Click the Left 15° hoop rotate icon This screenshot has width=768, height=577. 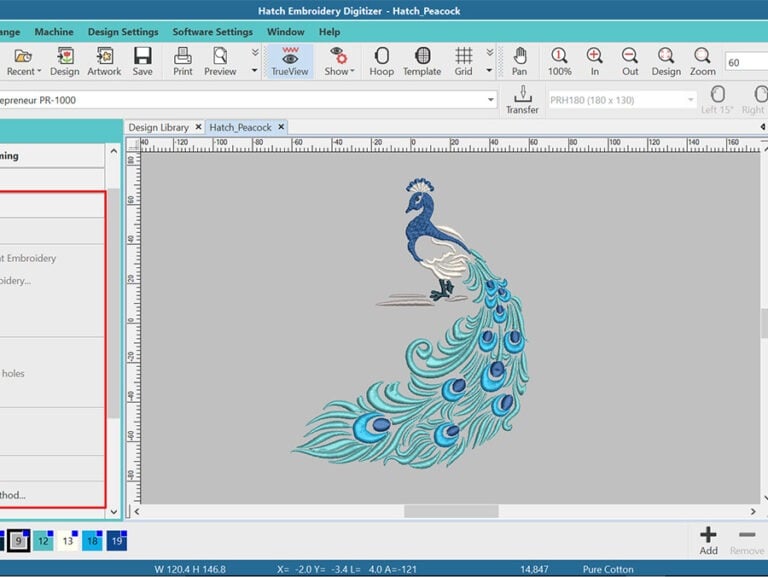pos(717,100)
